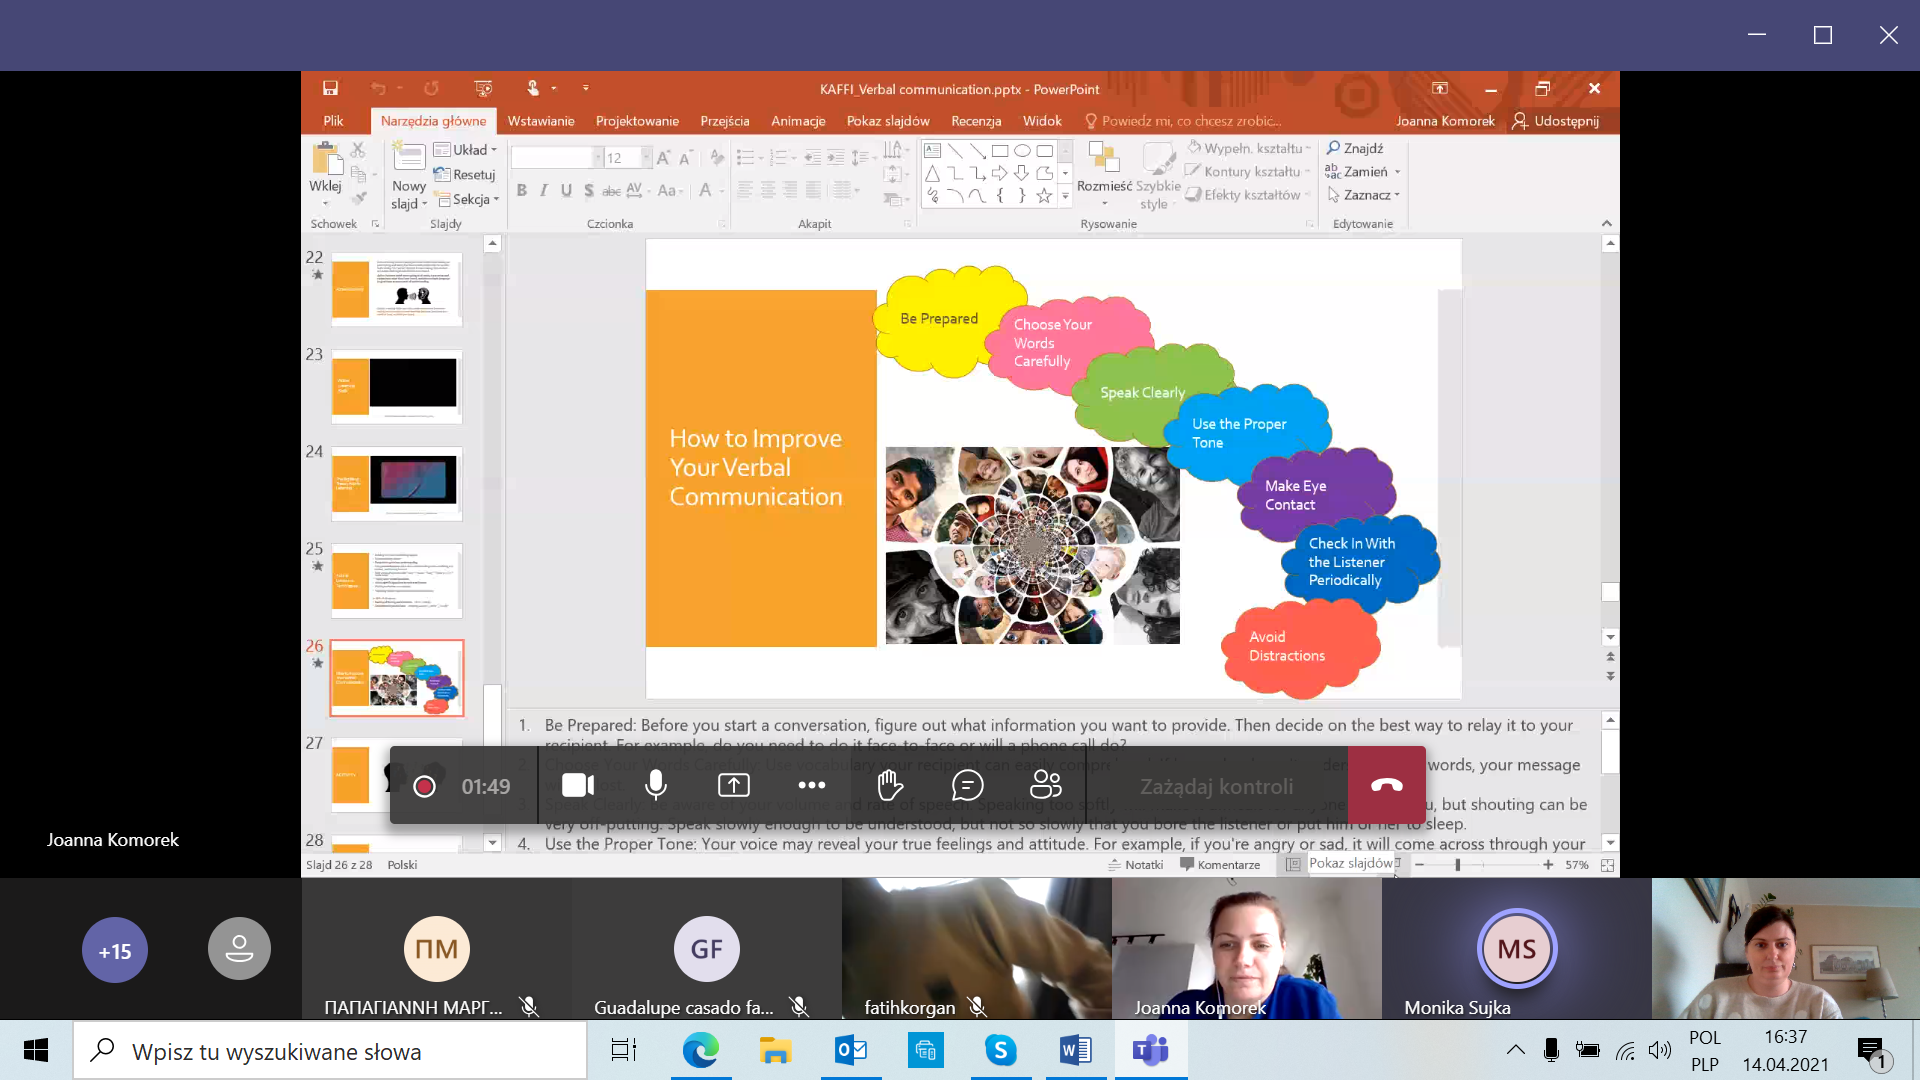Screen dimensions: 1920x1080
Task: Open Microsoft Edge from the taskbar
Action: pyautogui.click(x=701, y=1050)
